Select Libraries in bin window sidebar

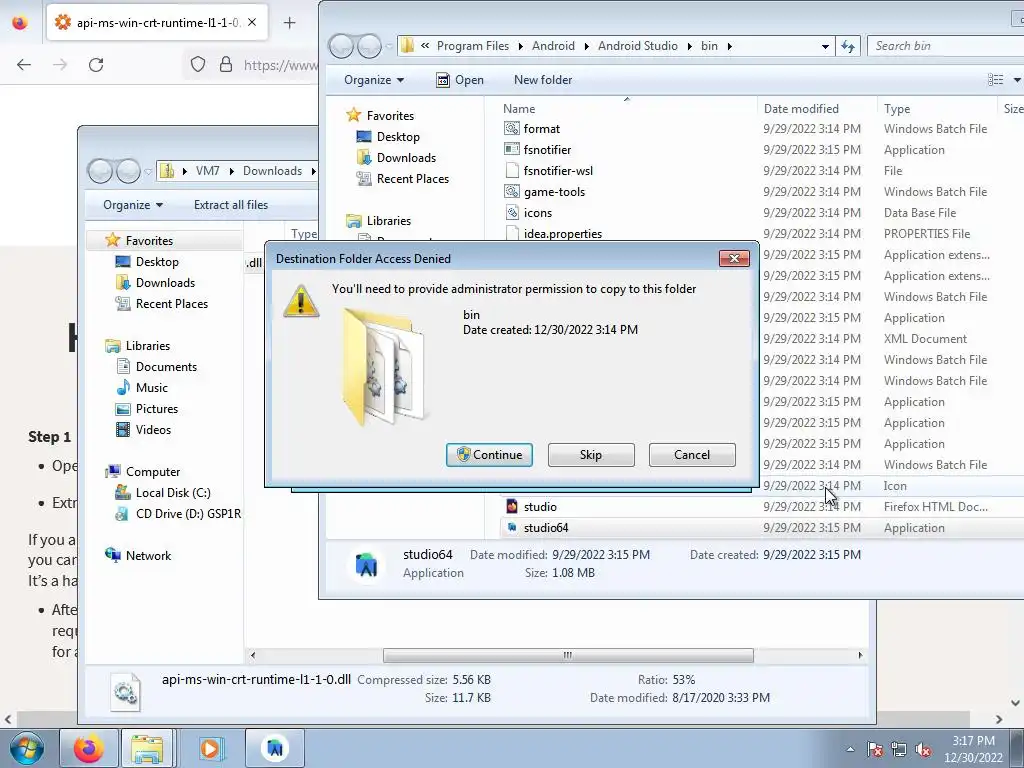coord(389,221)
